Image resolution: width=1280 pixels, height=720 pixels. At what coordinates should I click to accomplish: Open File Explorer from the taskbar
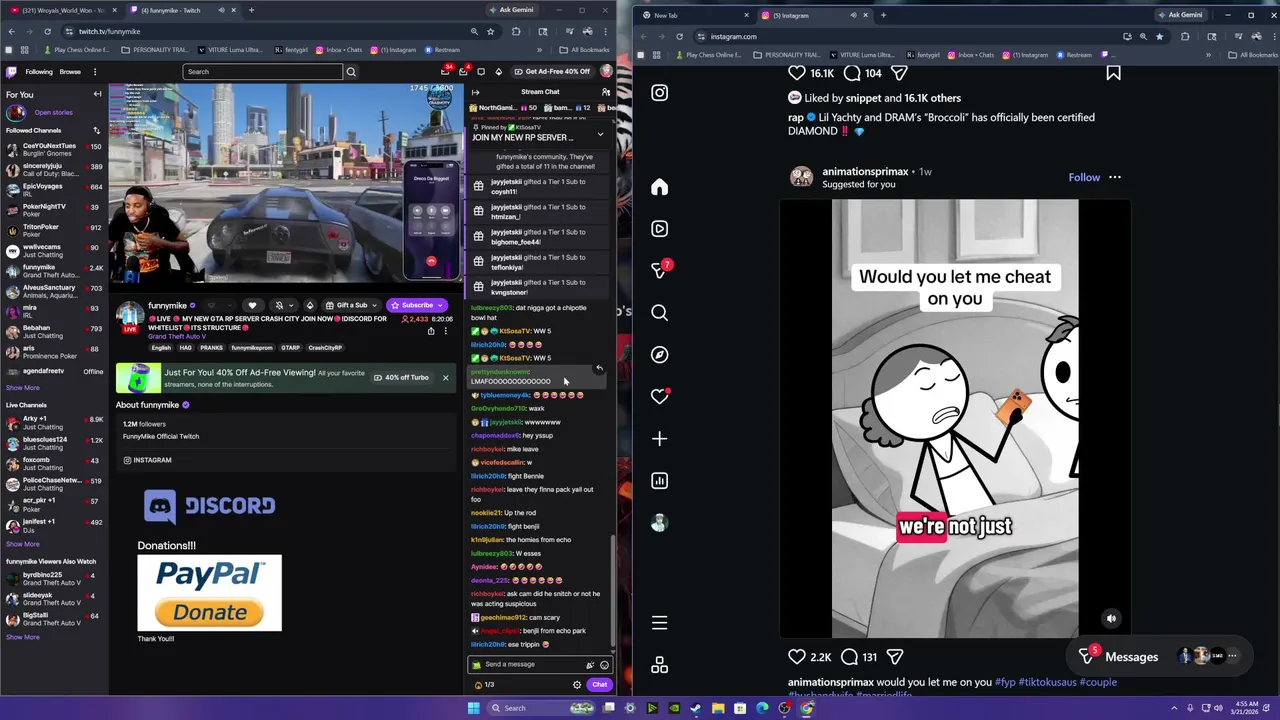[x=718, y=708]
